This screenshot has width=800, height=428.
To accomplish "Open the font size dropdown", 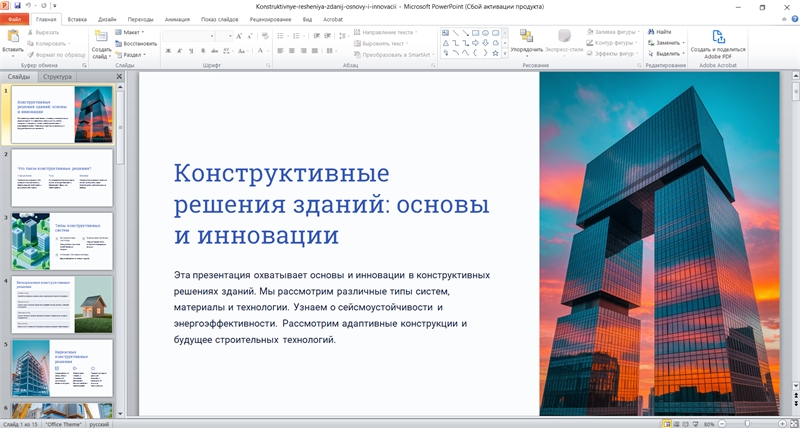I will point(230,36).
